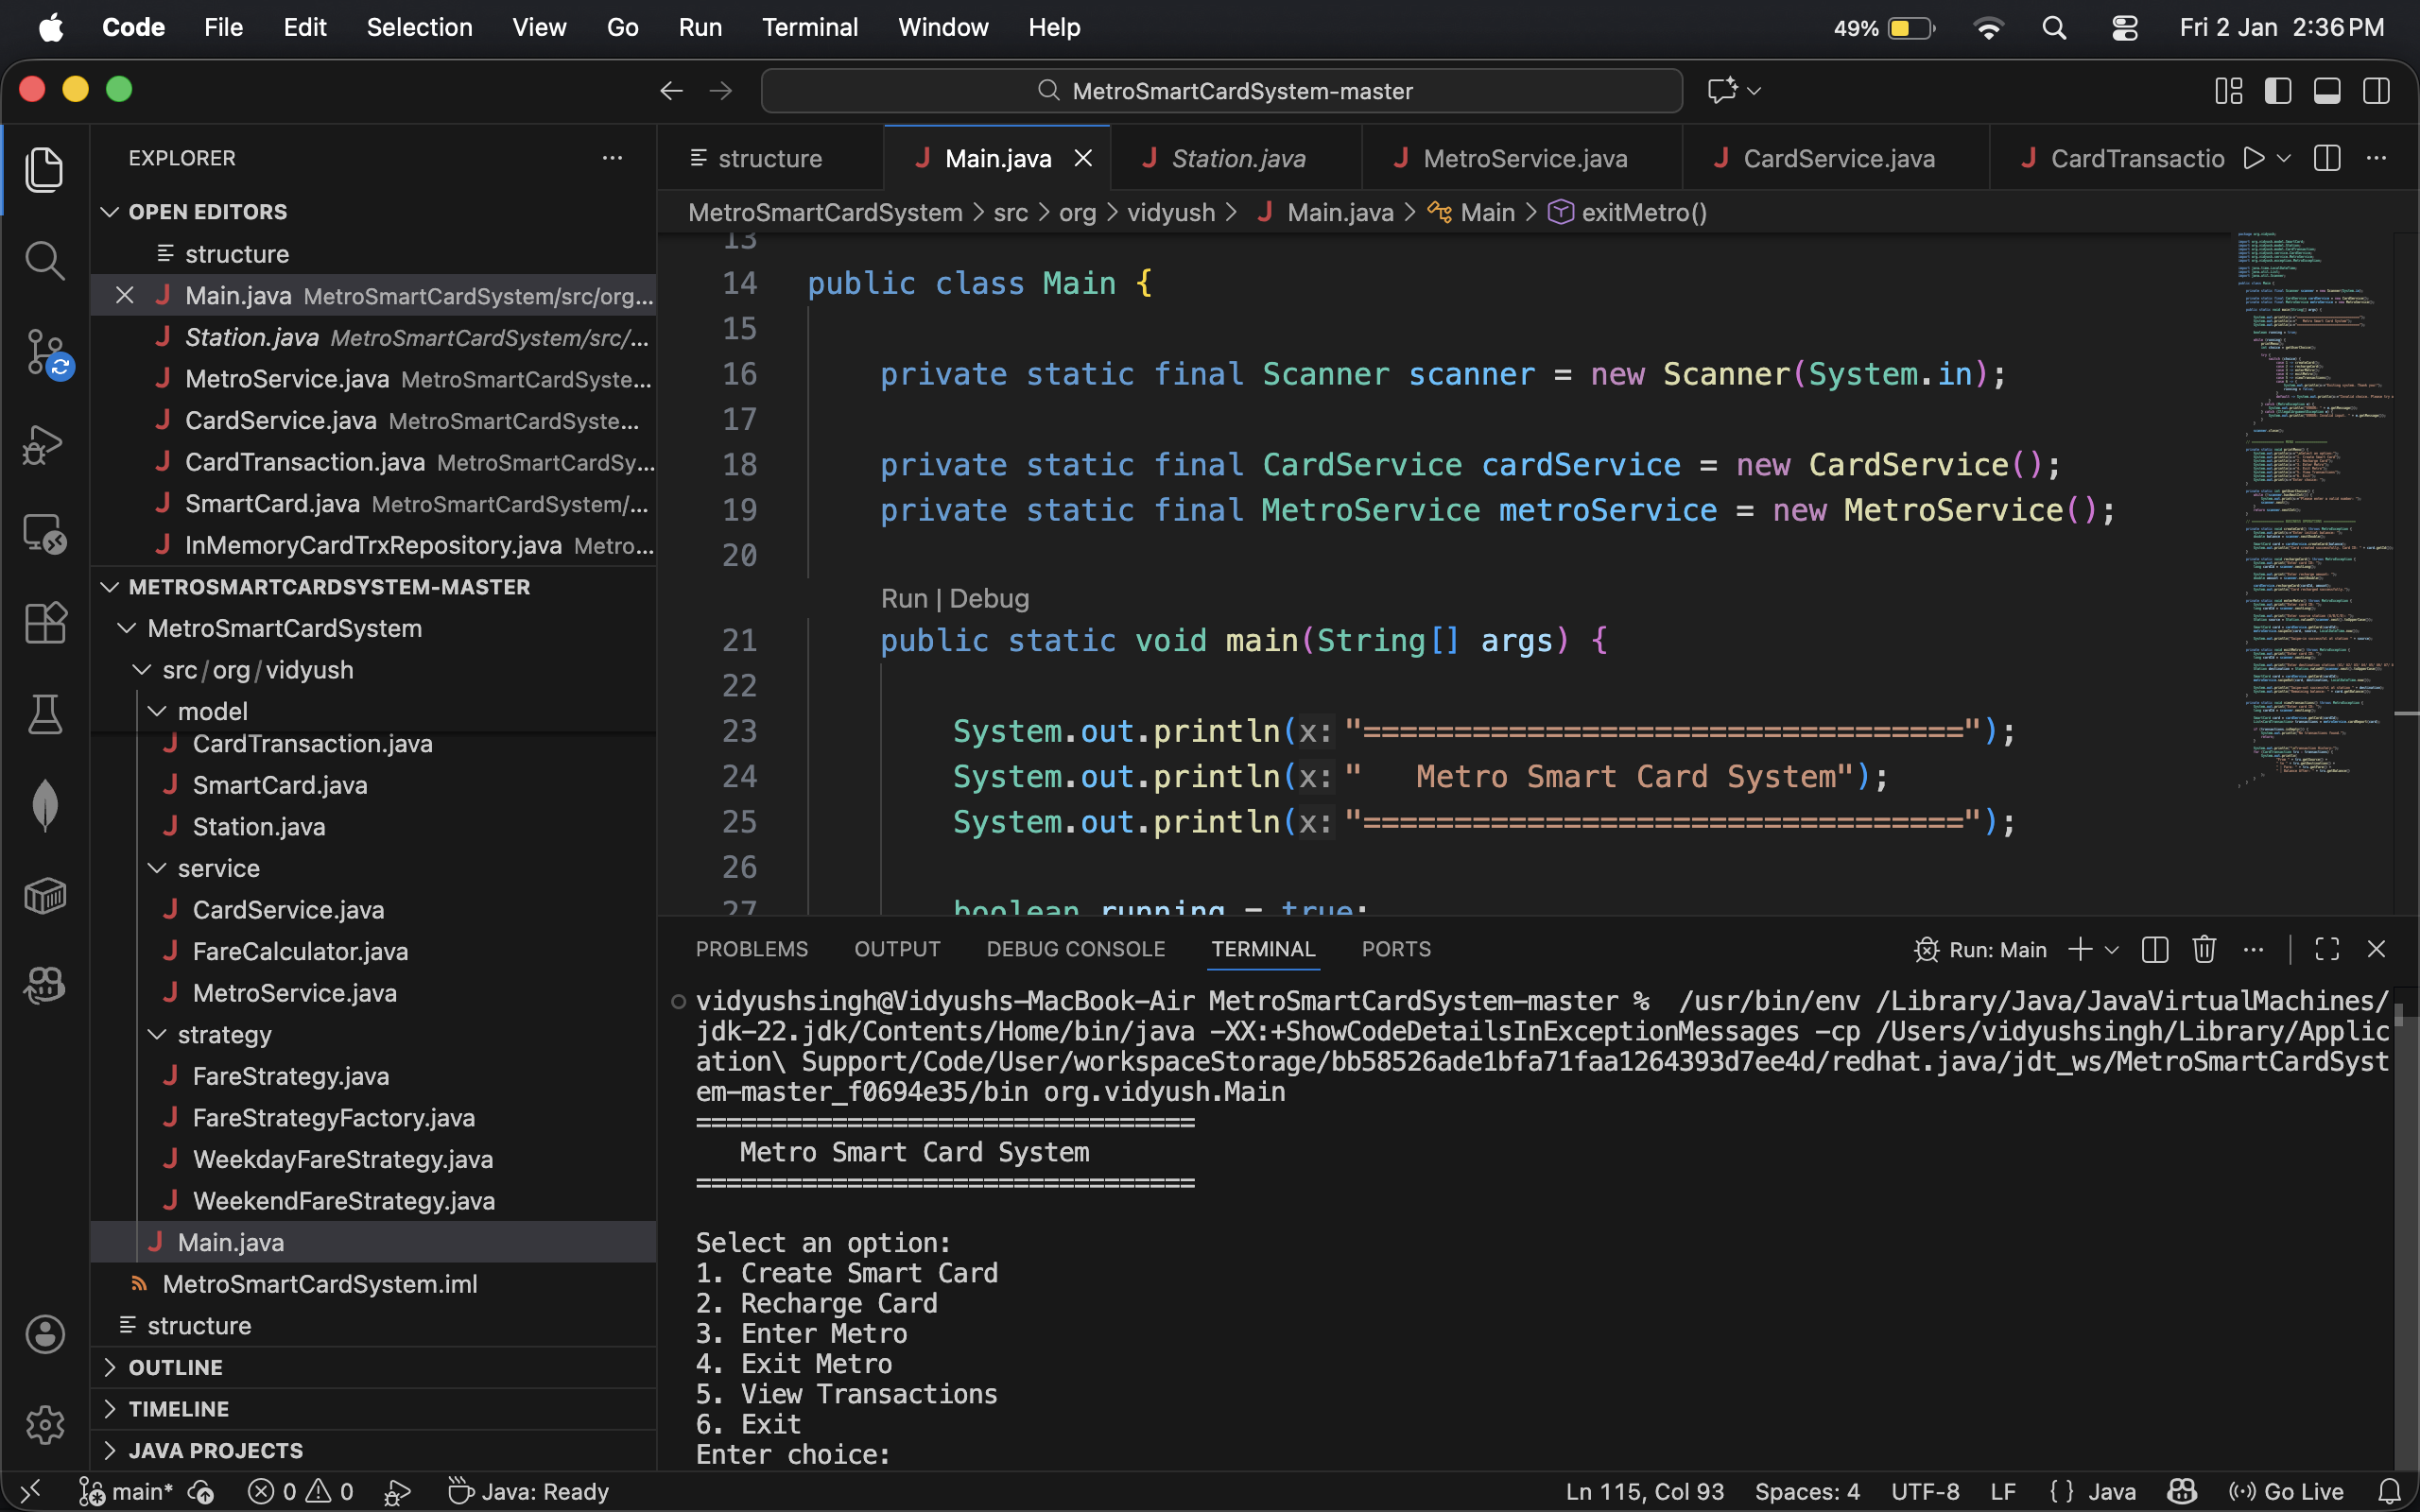Click the Manage gear icon
This screenshot has height=1512, width=2420.
click(x=44, y=1424)
